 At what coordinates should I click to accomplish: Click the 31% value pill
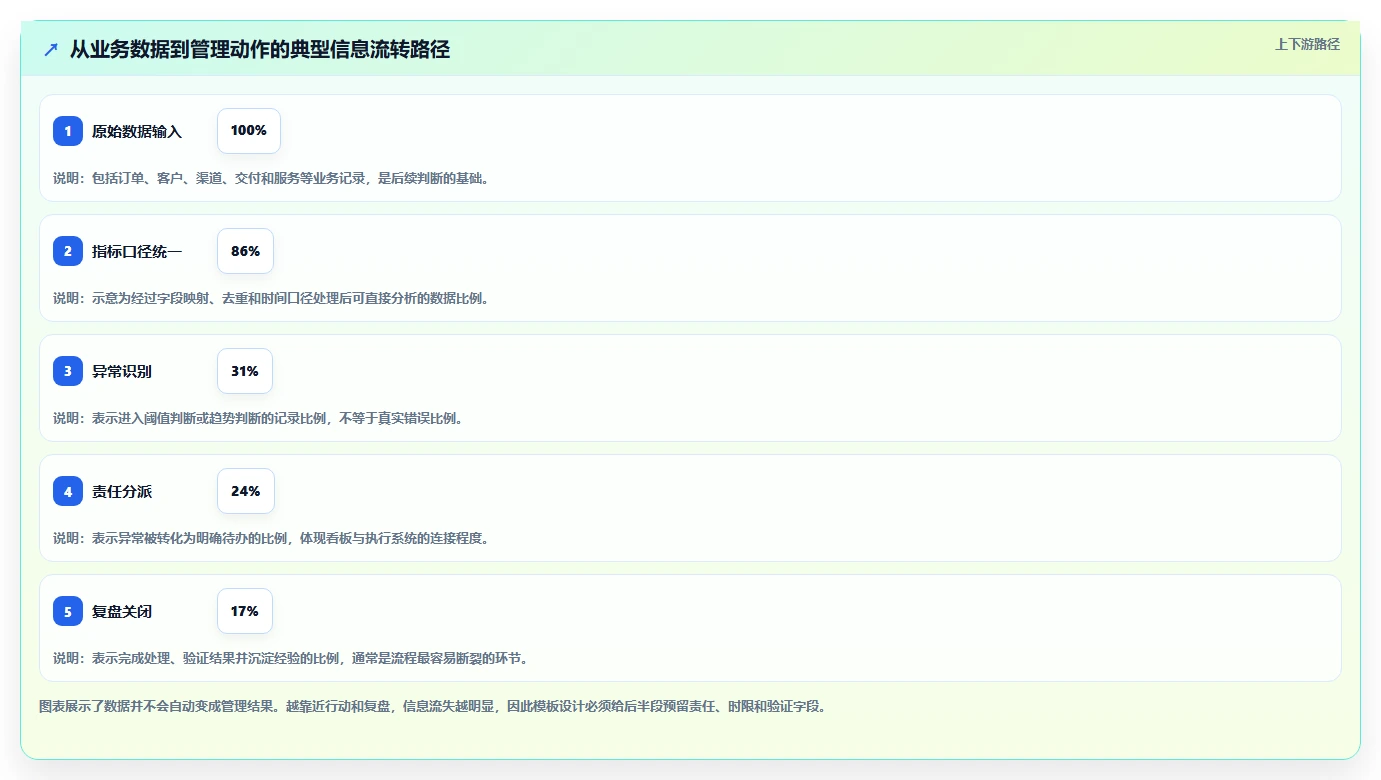click(245, 371)
